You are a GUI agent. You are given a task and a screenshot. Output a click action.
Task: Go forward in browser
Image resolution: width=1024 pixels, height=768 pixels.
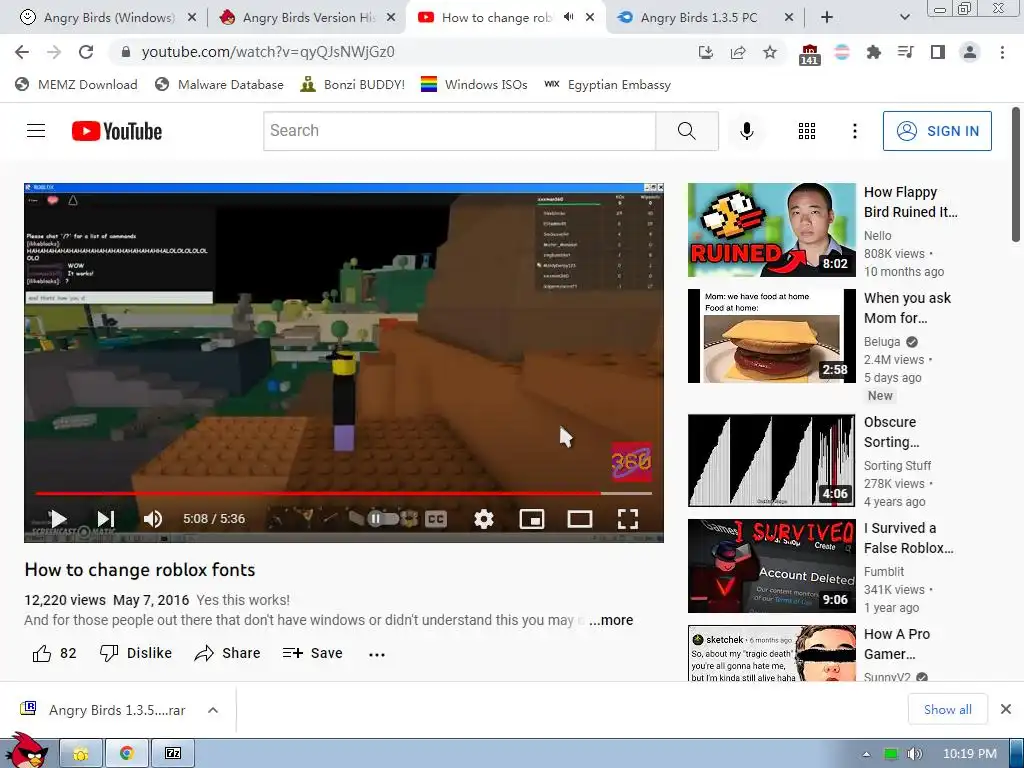[54, 52]
